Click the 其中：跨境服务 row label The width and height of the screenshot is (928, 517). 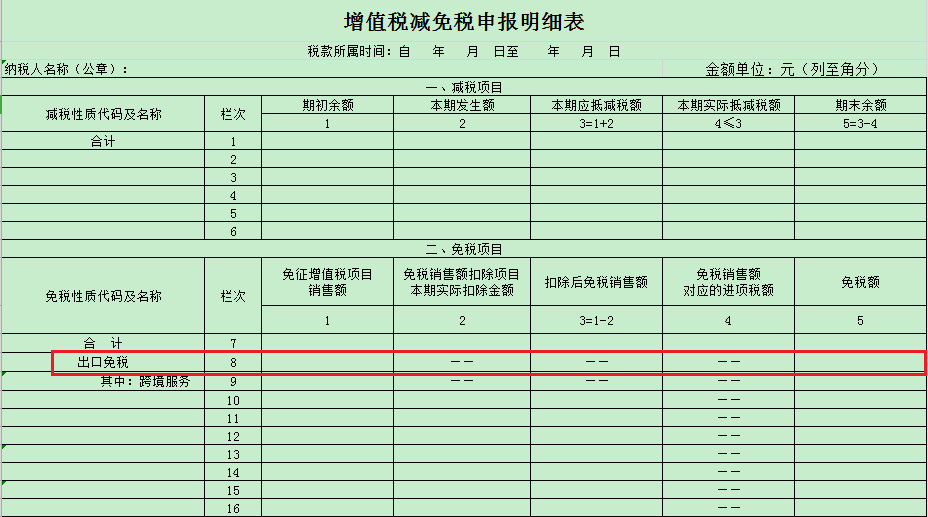pos(146,382)
